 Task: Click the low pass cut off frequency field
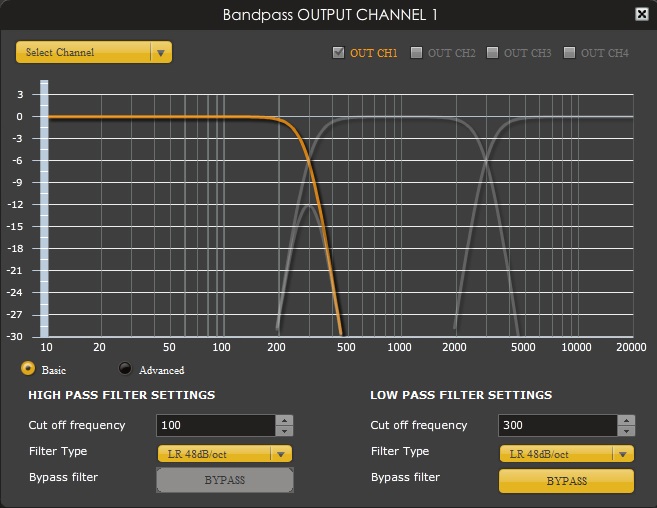[x=557, y=425]
